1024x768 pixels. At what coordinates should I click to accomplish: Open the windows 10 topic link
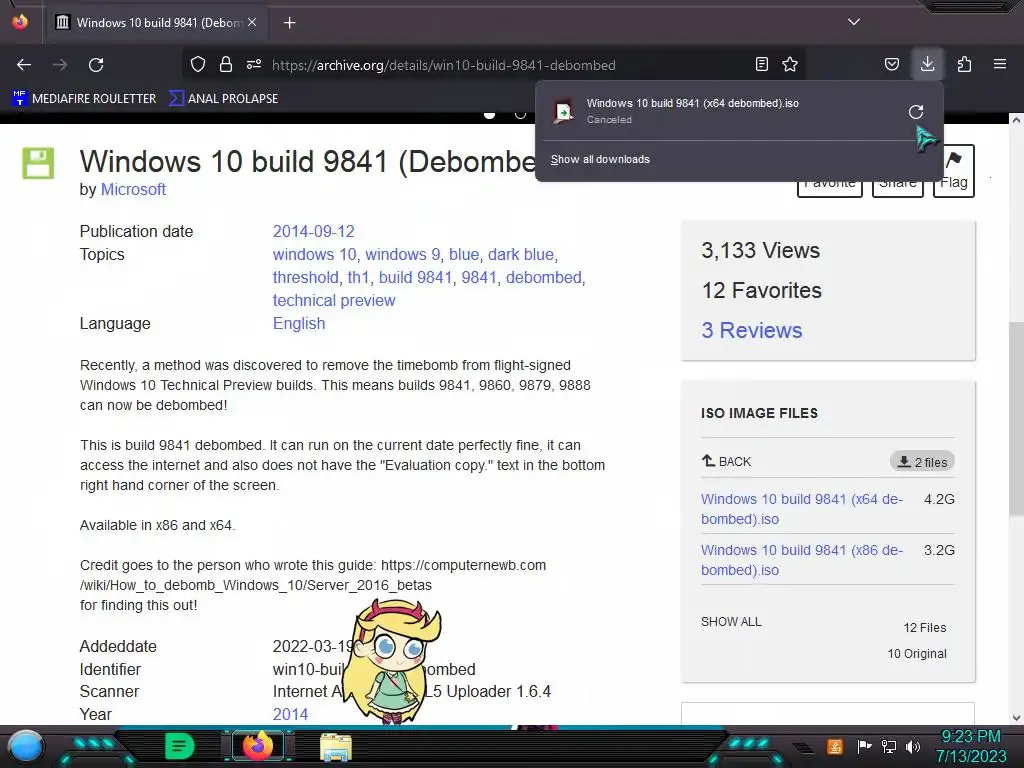pyautogui.click(x=314, y=254)
